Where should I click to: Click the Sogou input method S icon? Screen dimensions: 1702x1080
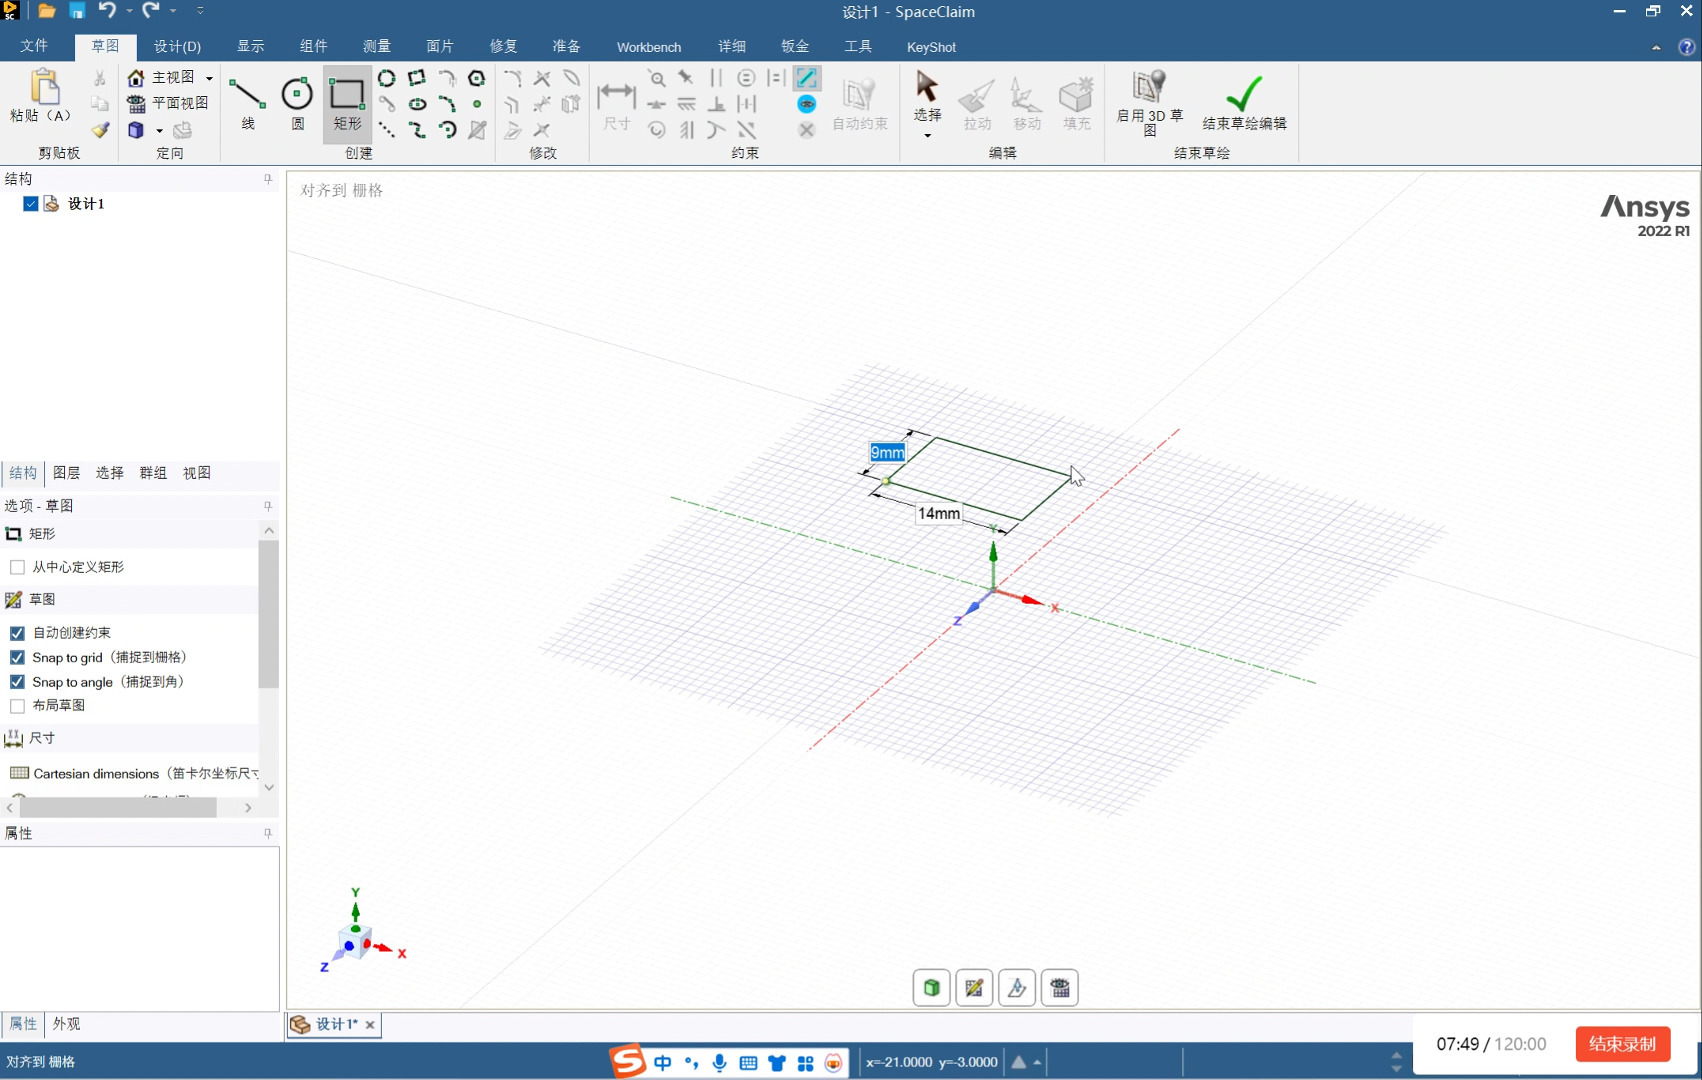[x=628, y=1061]
